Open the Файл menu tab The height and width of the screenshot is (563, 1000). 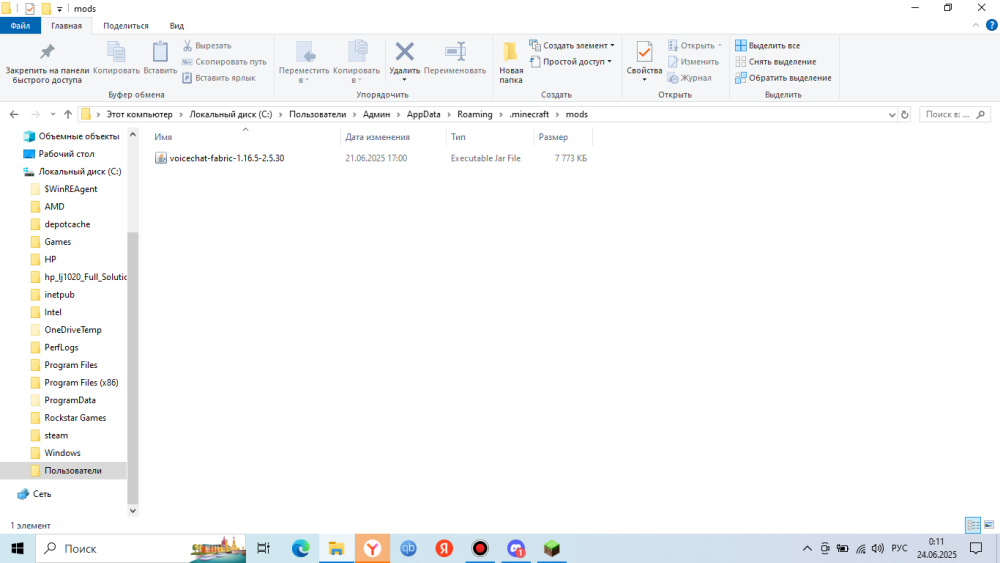[x=20, y=26]
